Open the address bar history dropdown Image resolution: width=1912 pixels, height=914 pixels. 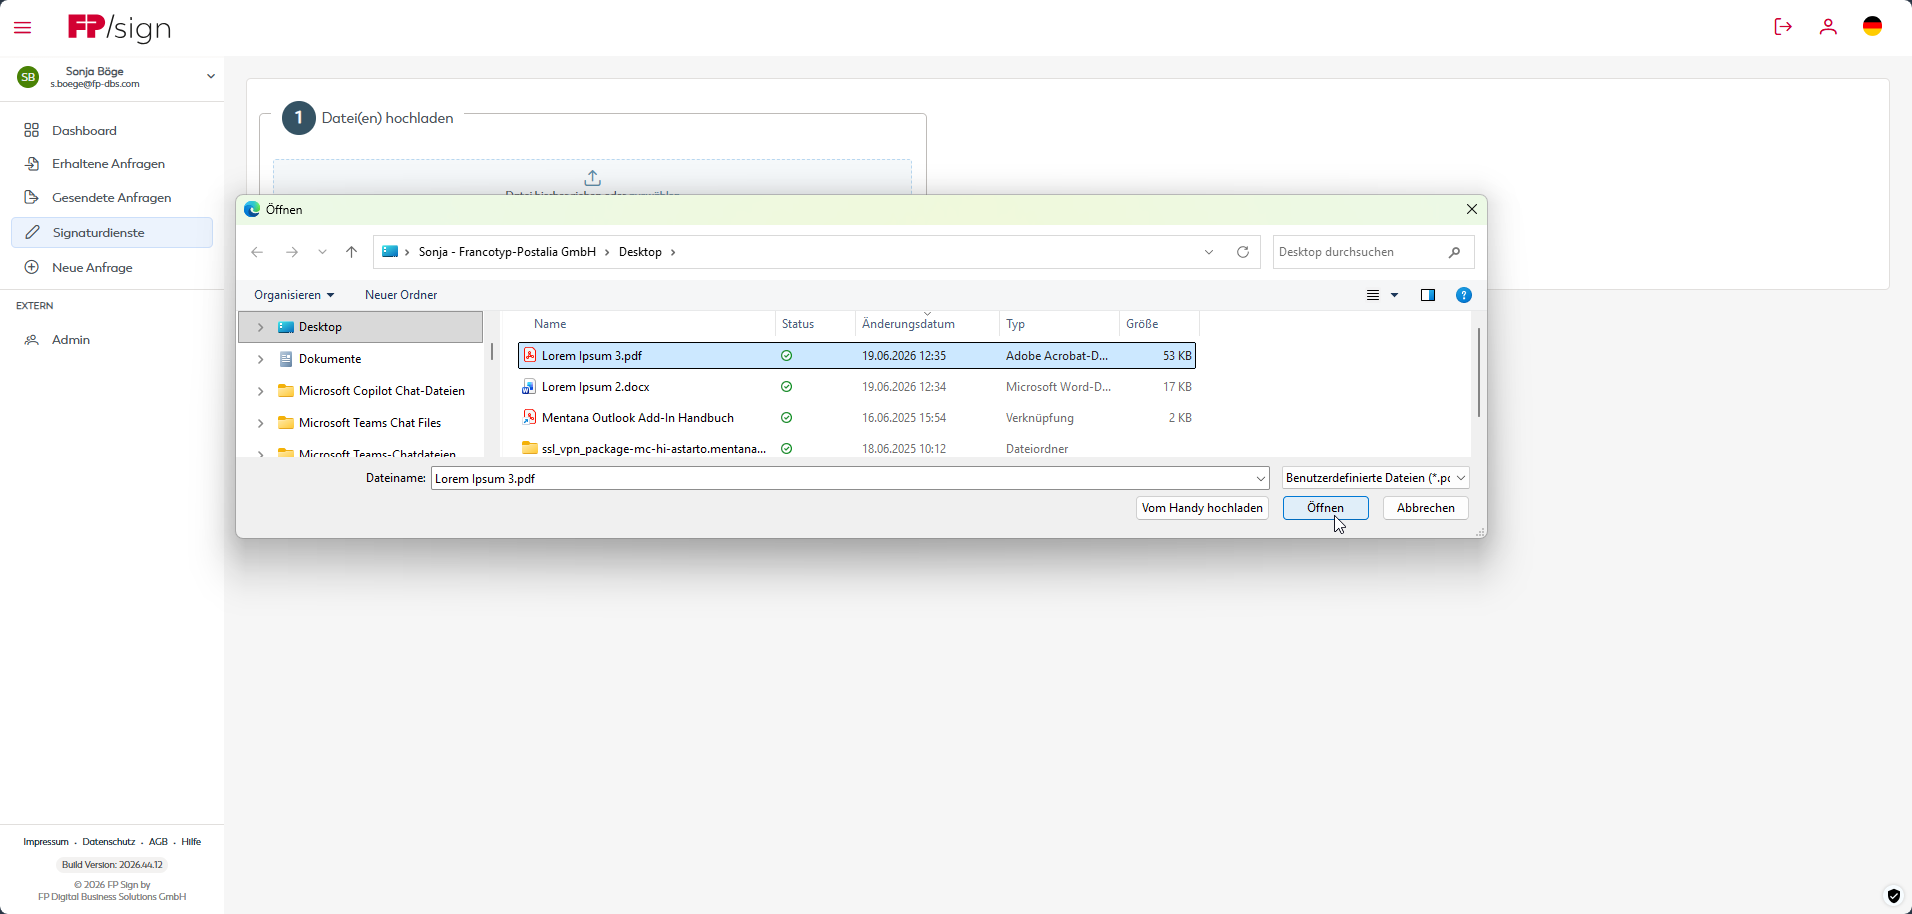tap(1209, 252)
